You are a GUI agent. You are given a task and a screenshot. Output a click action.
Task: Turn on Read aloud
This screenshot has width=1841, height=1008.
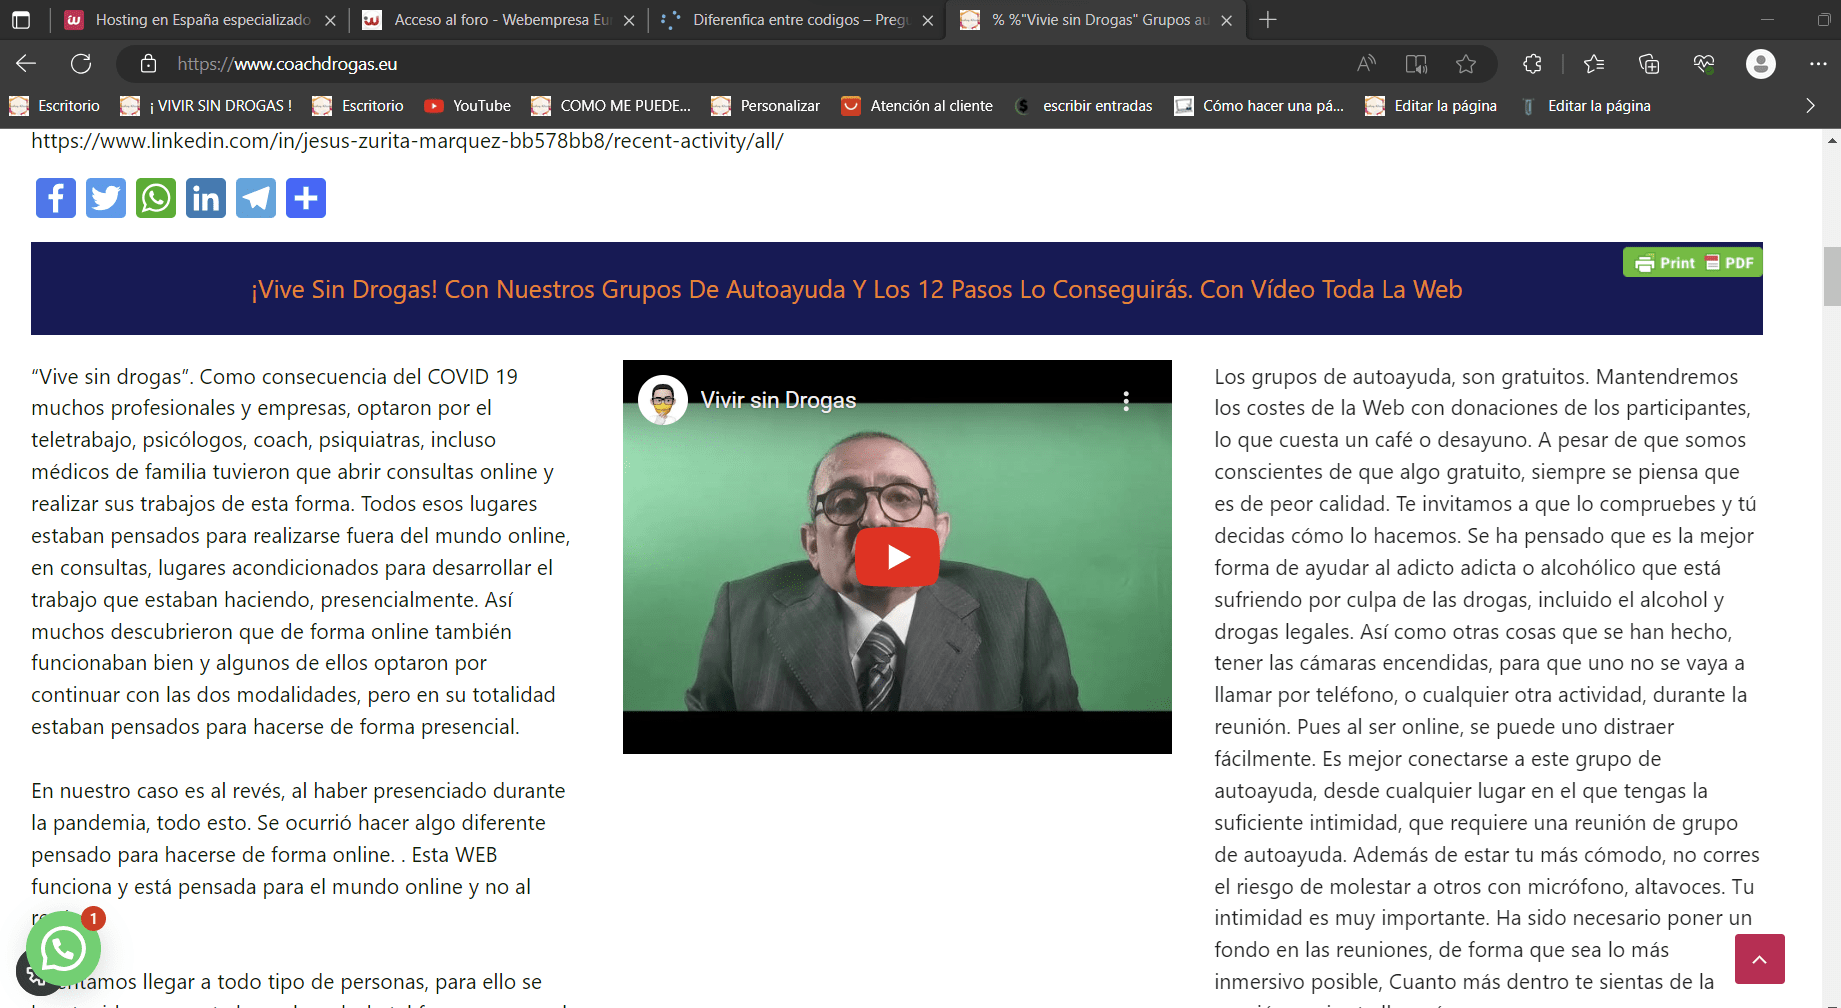click(1366, 64)
